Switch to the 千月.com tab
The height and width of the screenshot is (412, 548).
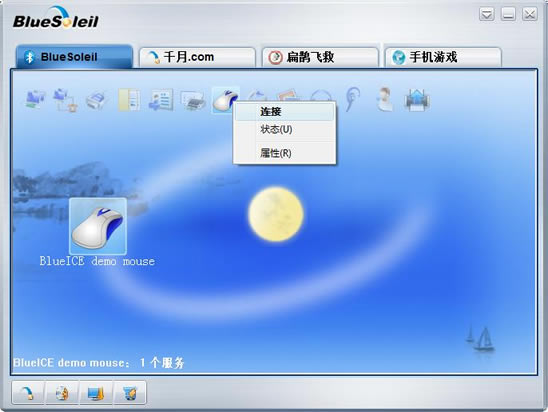click(x=197, y=57)
